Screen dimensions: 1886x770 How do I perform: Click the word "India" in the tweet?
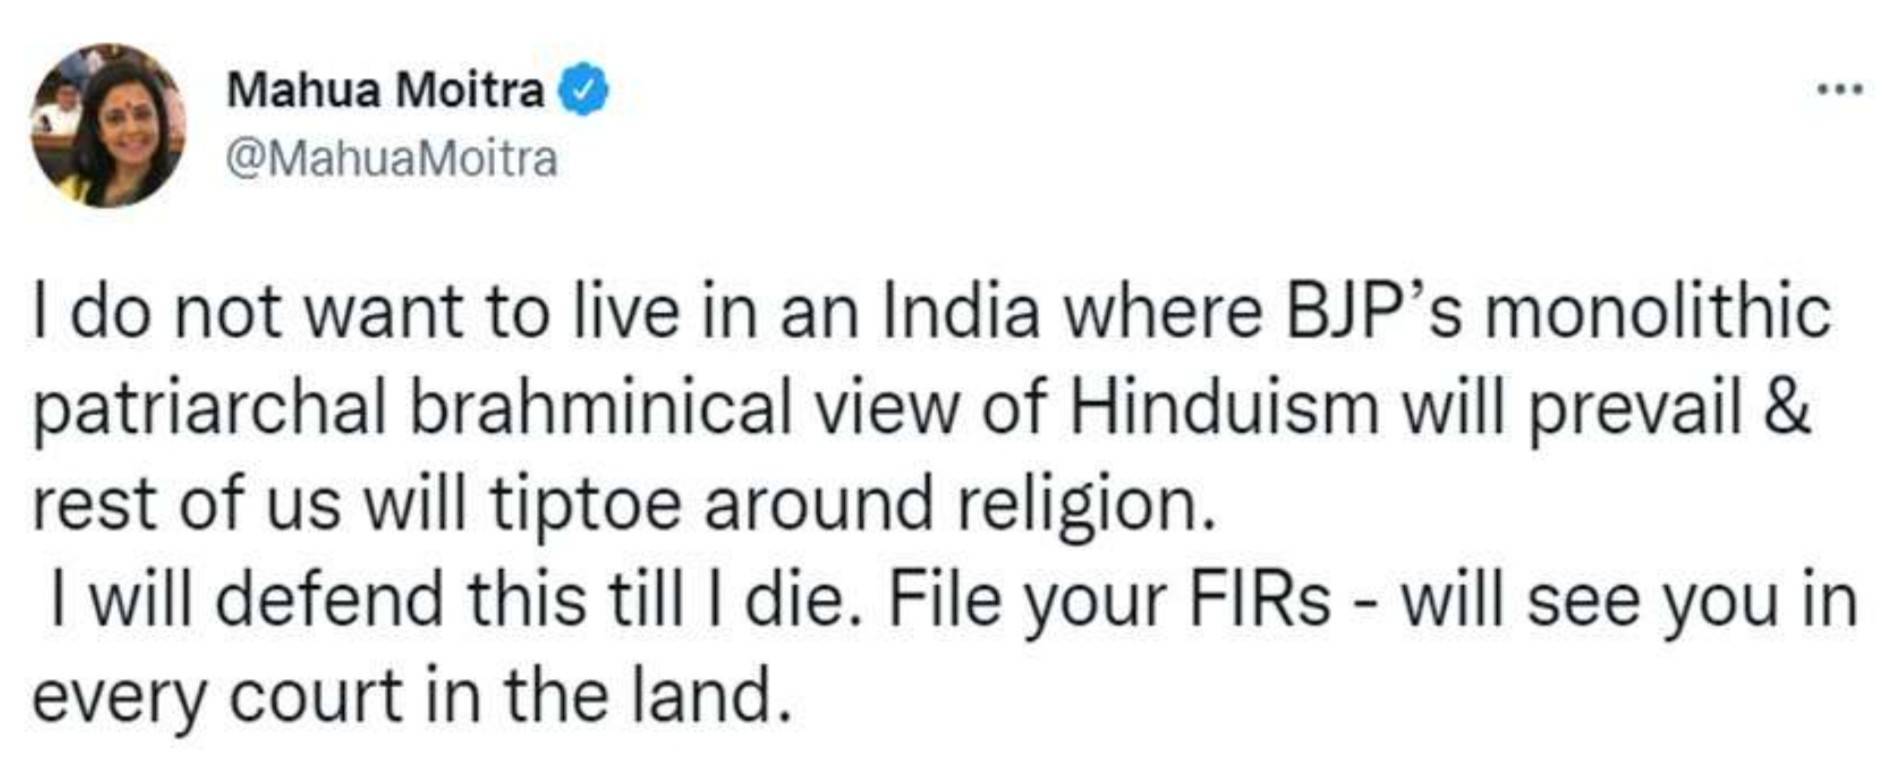[x=961, y=312]
